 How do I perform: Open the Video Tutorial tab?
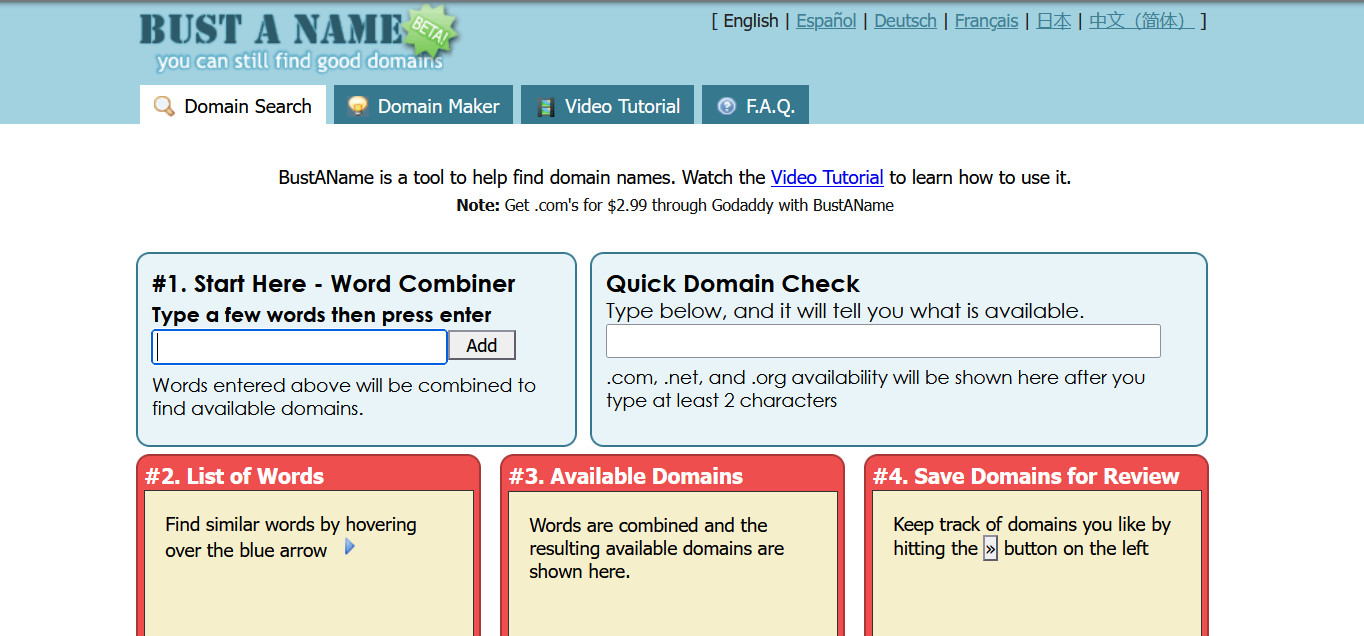[x=607, y=105]
